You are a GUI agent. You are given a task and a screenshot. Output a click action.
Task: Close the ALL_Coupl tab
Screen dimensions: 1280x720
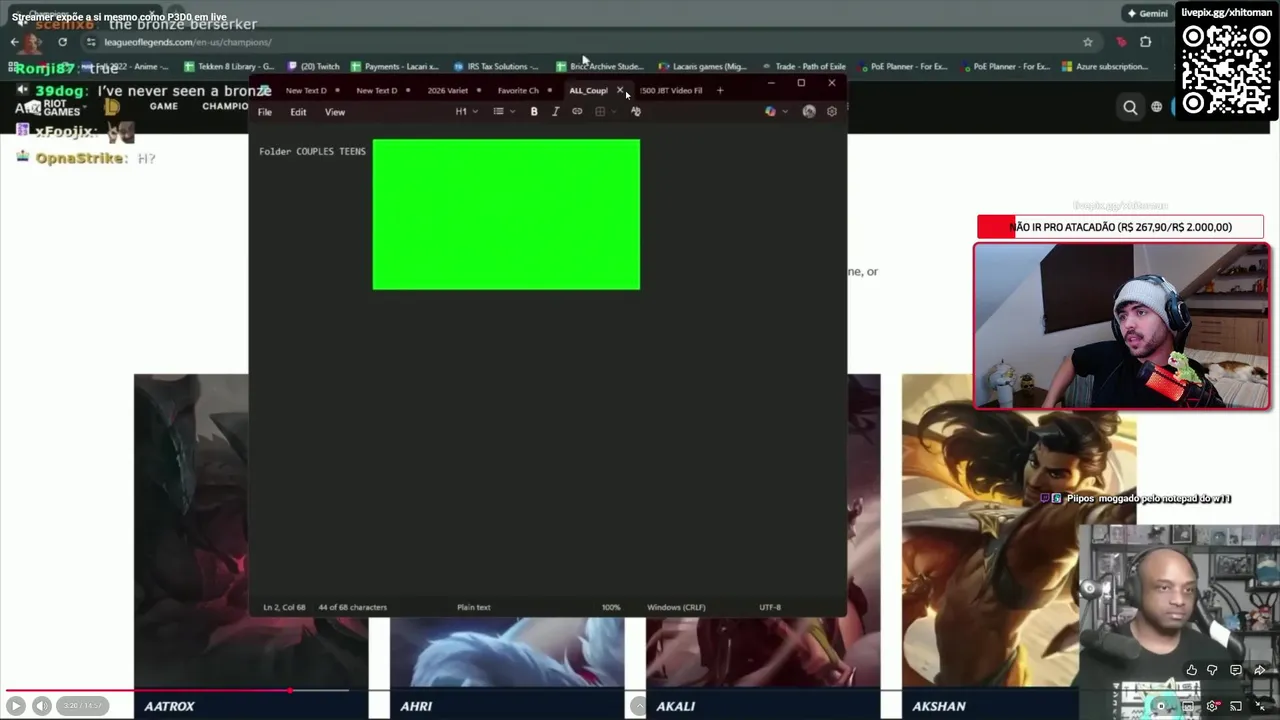coord(620,90)
